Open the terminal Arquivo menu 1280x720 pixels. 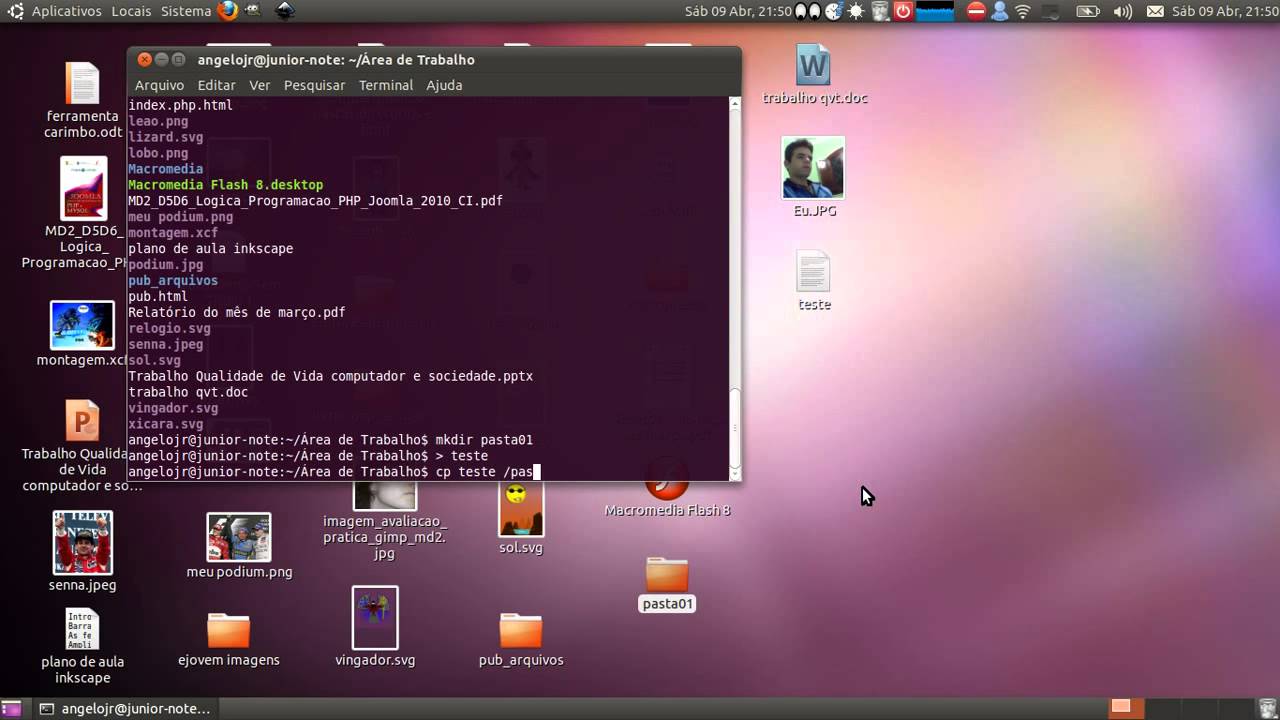(x=160, y=85)
